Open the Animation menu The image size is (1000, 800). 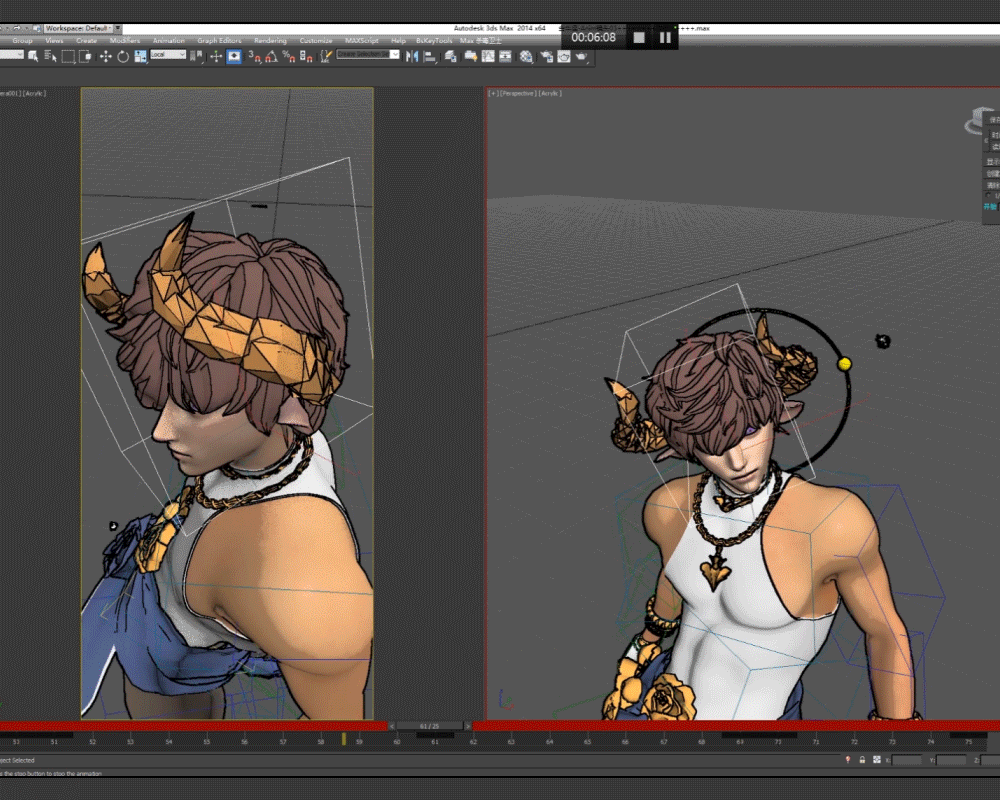pyautogui.click(x=168, y=41)
